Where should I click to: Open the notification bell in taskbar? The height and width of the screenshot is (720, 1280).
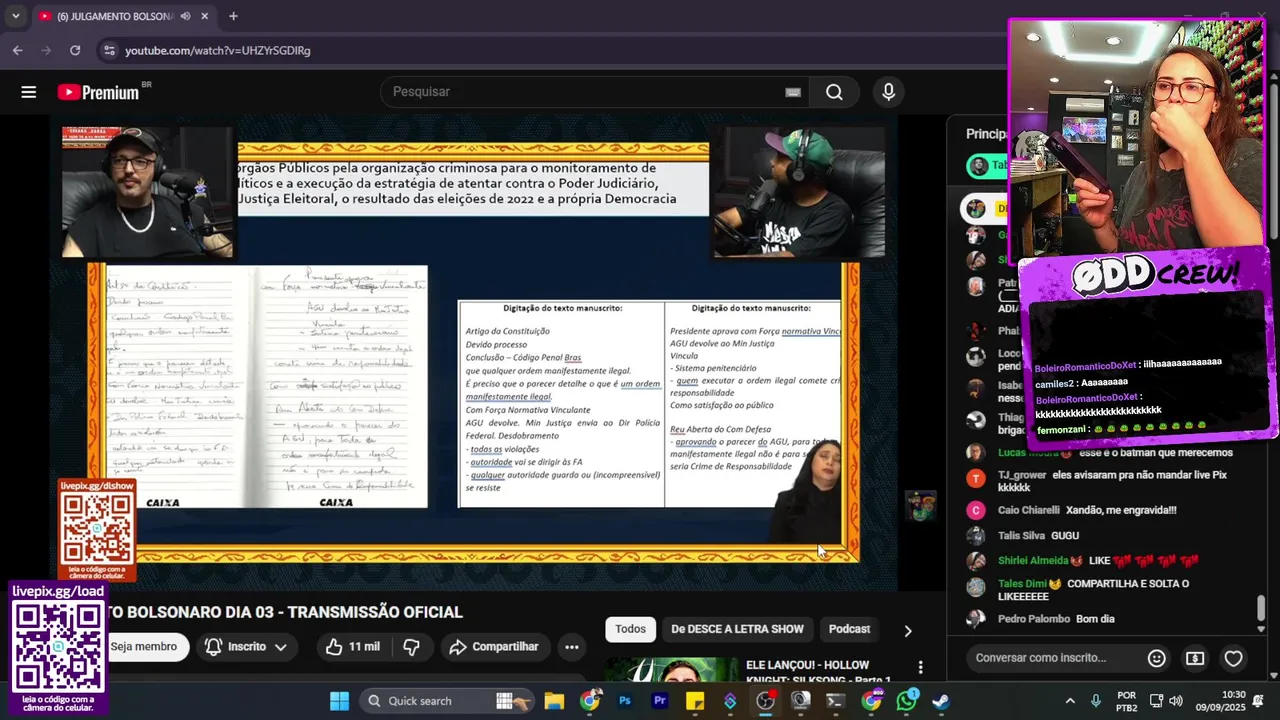click(x=1260, y=701)
